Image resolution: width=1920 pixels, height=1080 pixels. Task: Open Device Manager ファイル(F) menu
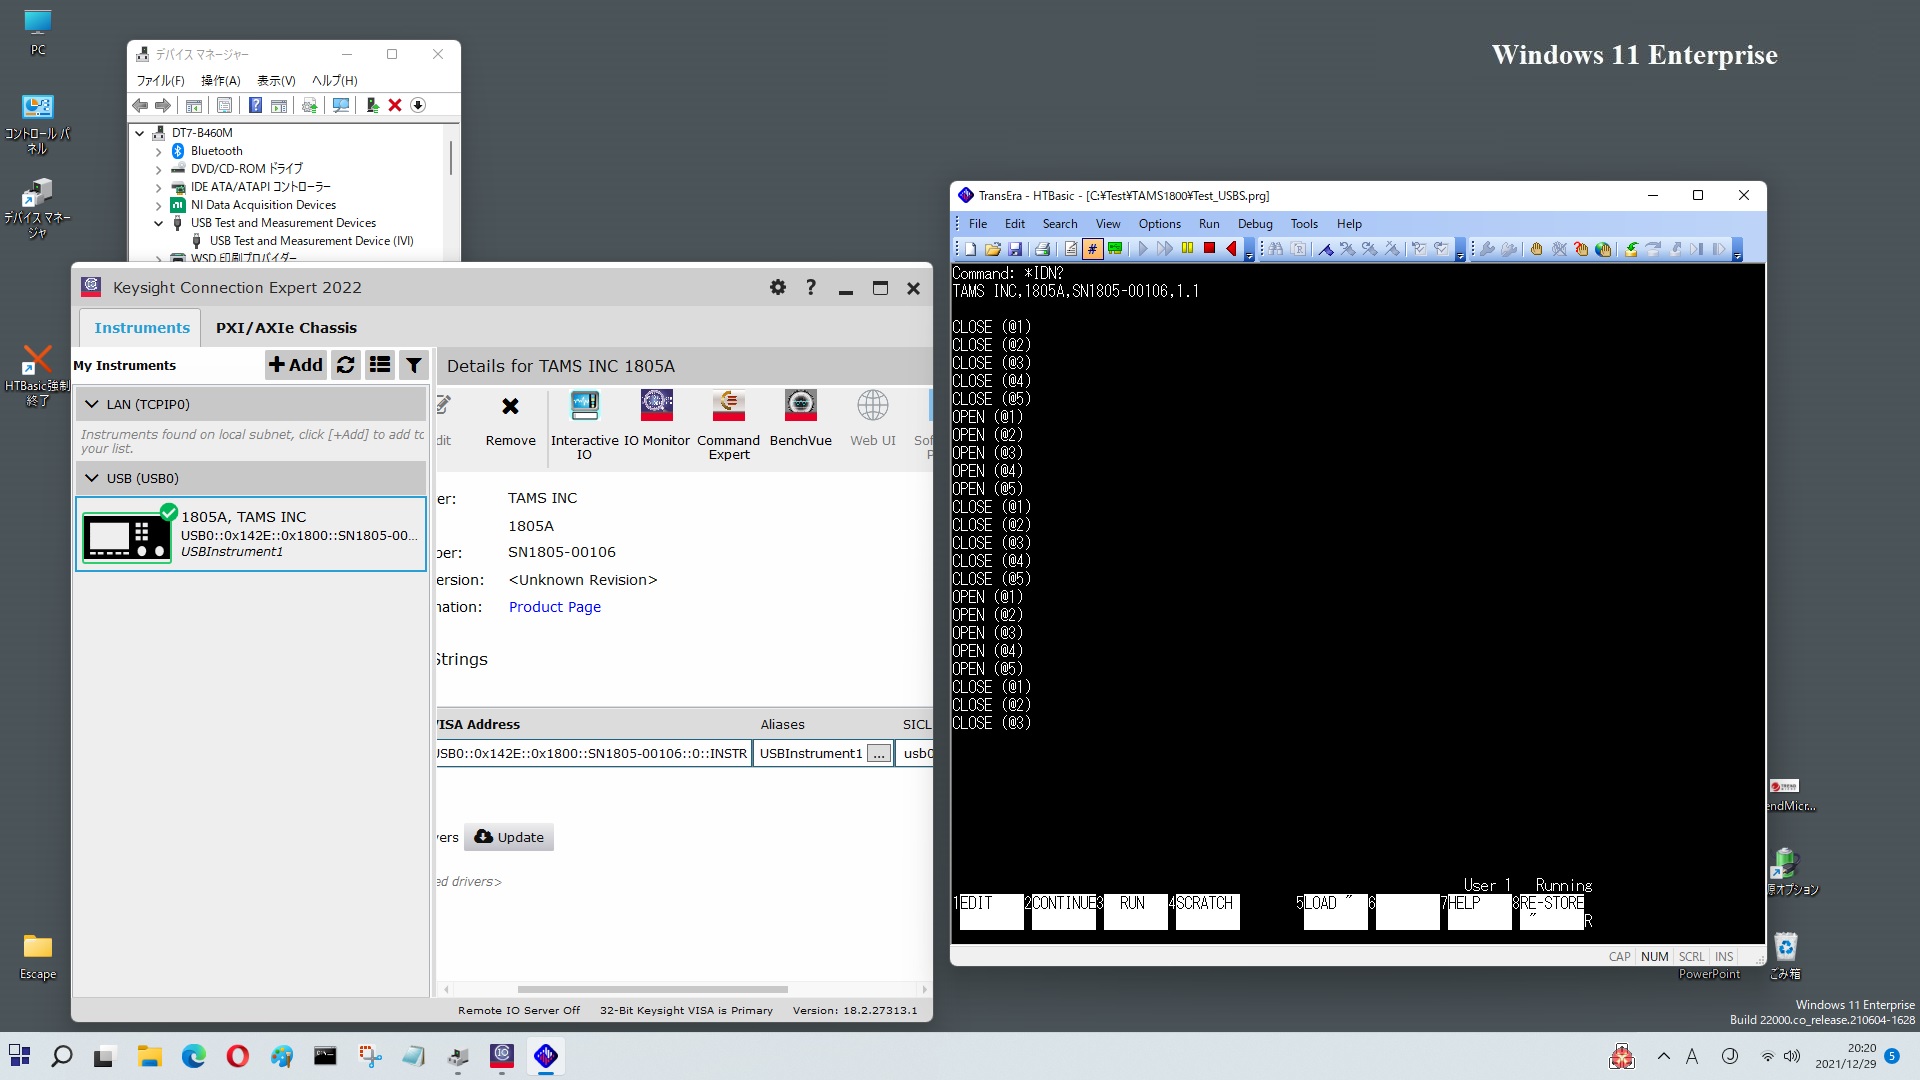click(160, 81)
